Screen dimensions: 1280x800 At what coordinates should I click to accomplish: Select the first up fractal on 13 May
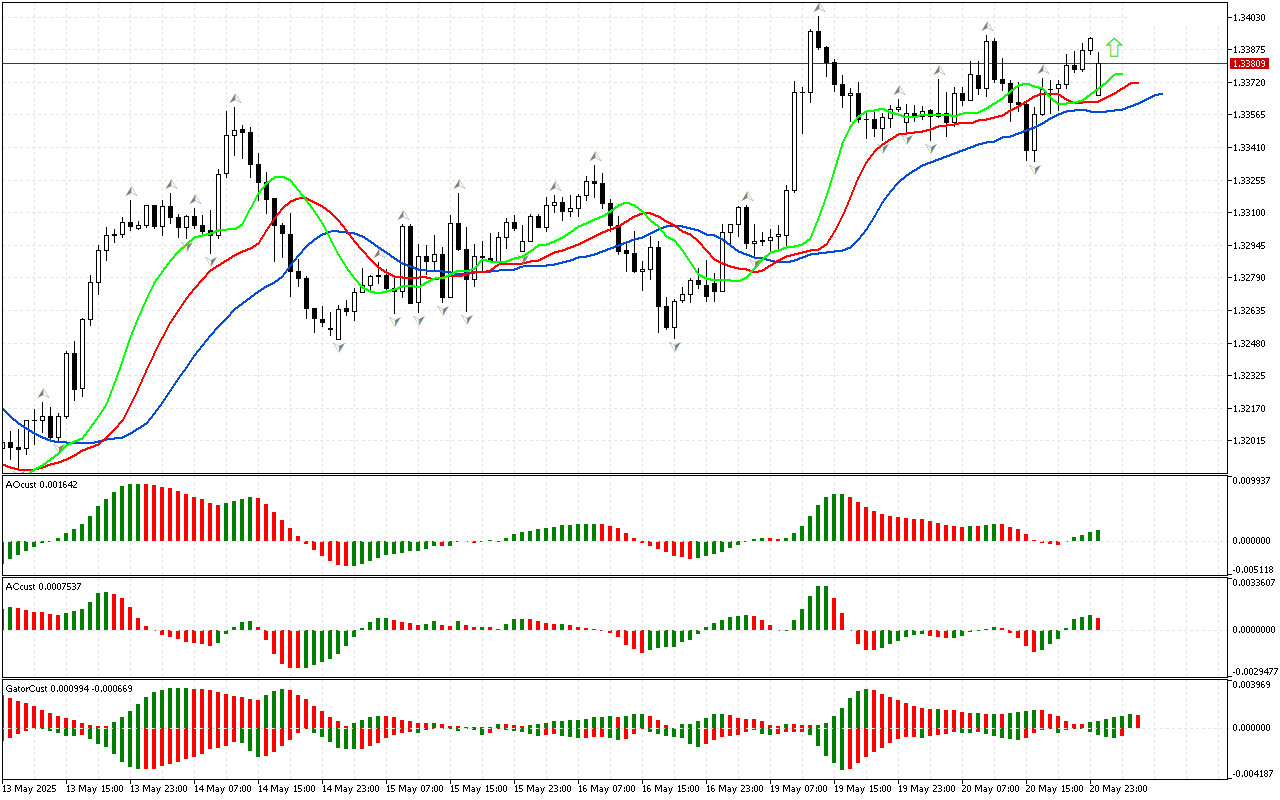43,394
